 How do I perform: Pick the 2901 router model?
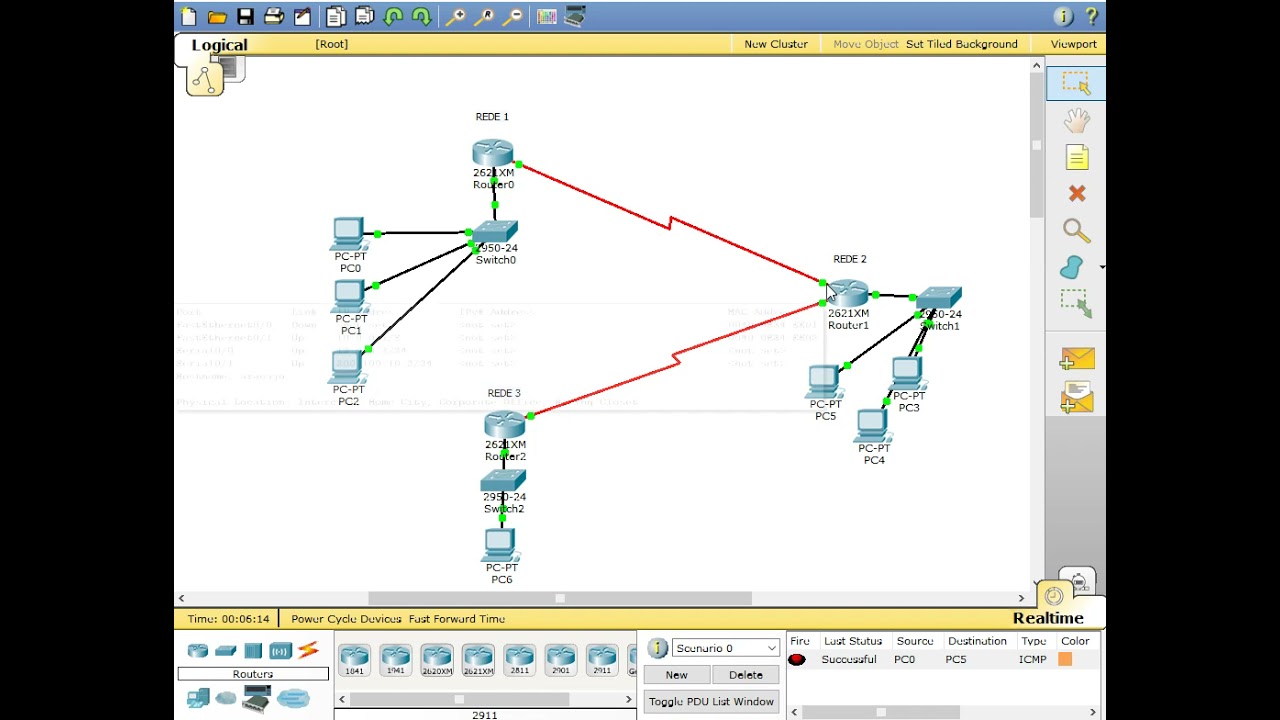coord(560,659)
